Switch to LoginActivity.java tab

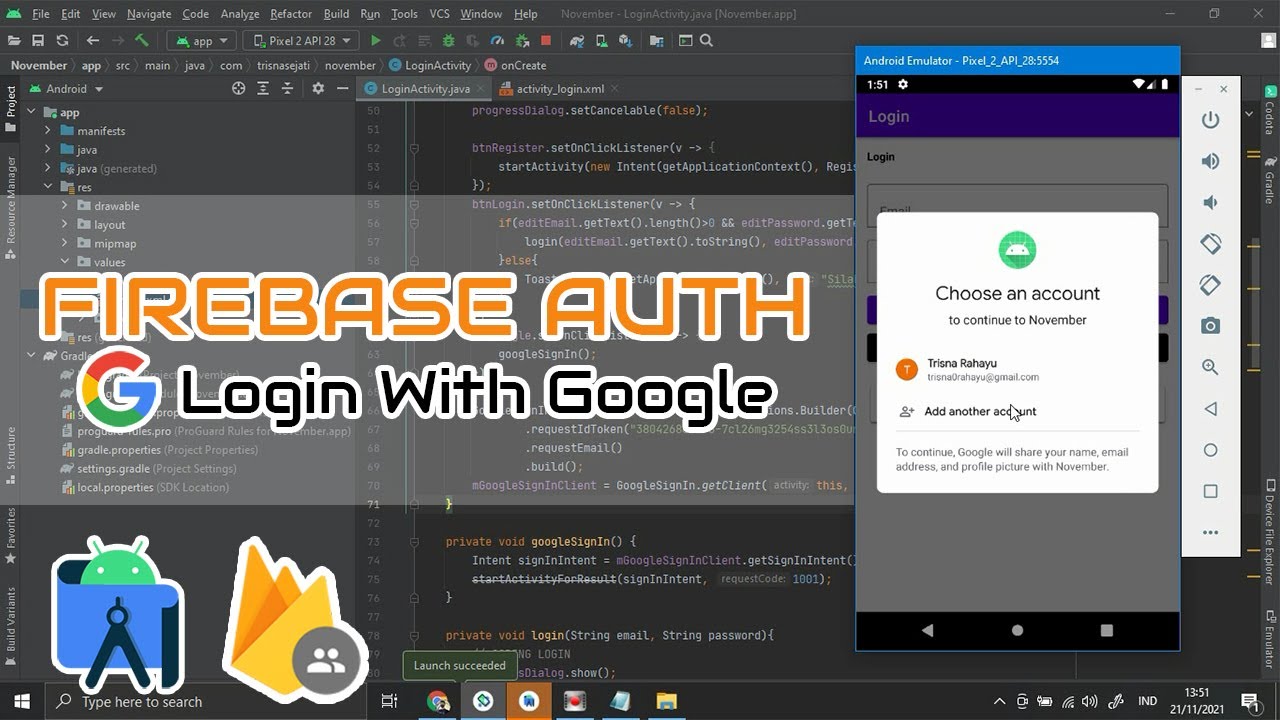point(426,88)
